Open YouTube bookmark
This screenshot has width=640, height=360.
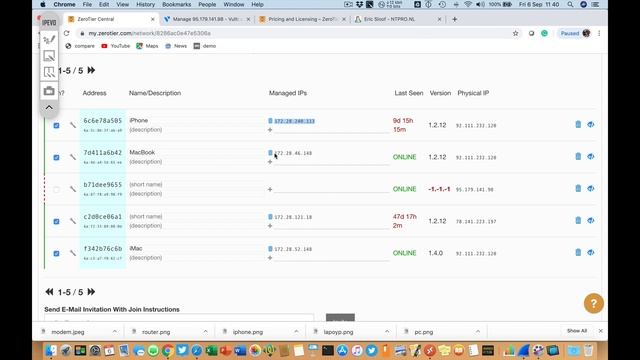[x=116, y=46]
